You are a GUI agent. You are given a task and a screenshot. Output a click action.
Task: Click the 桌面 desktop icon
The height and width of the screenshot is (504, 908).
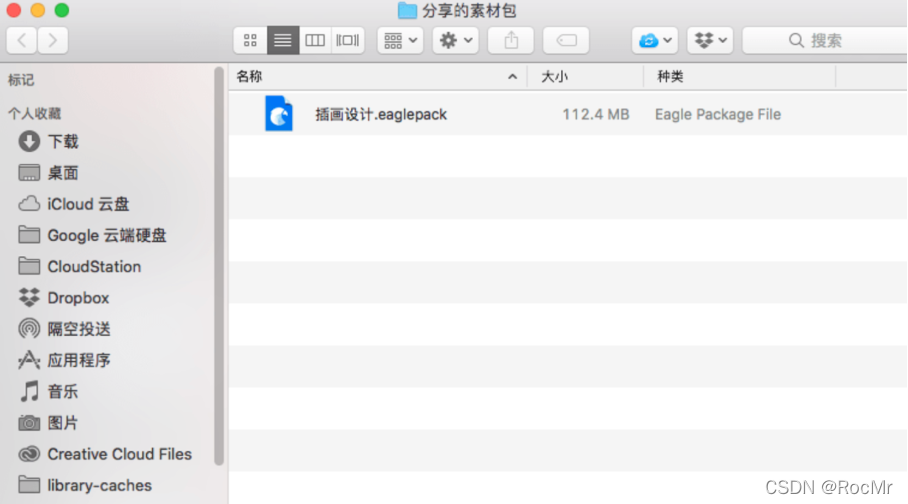[x=29, y=173]
